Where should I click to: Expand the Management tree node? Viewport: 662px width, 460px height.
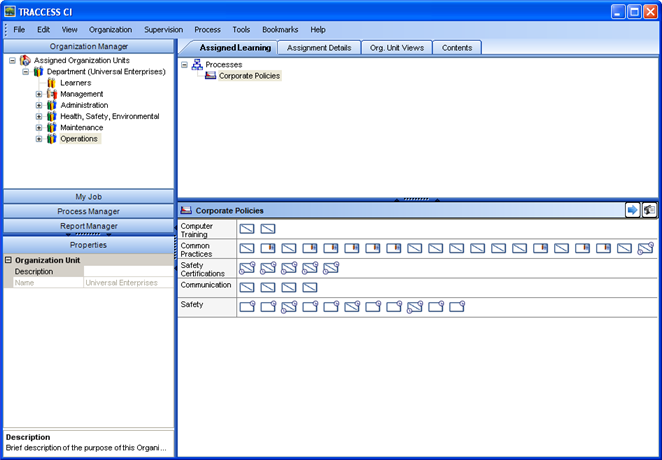(x=39, y=94)
